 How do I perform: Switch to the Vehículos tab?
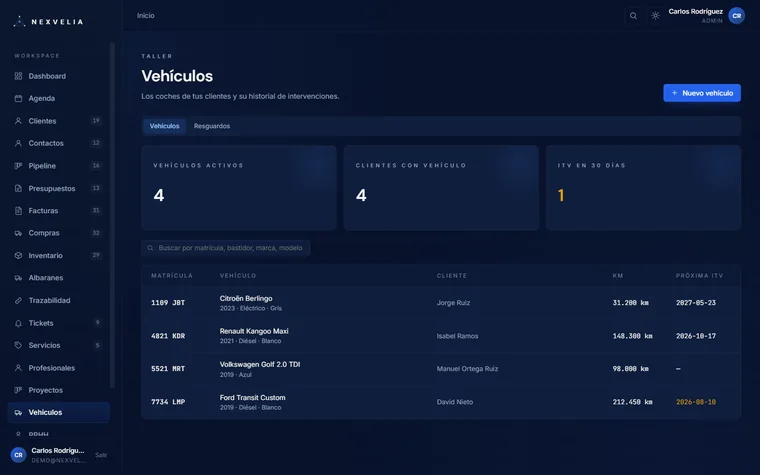click(164, 126)
